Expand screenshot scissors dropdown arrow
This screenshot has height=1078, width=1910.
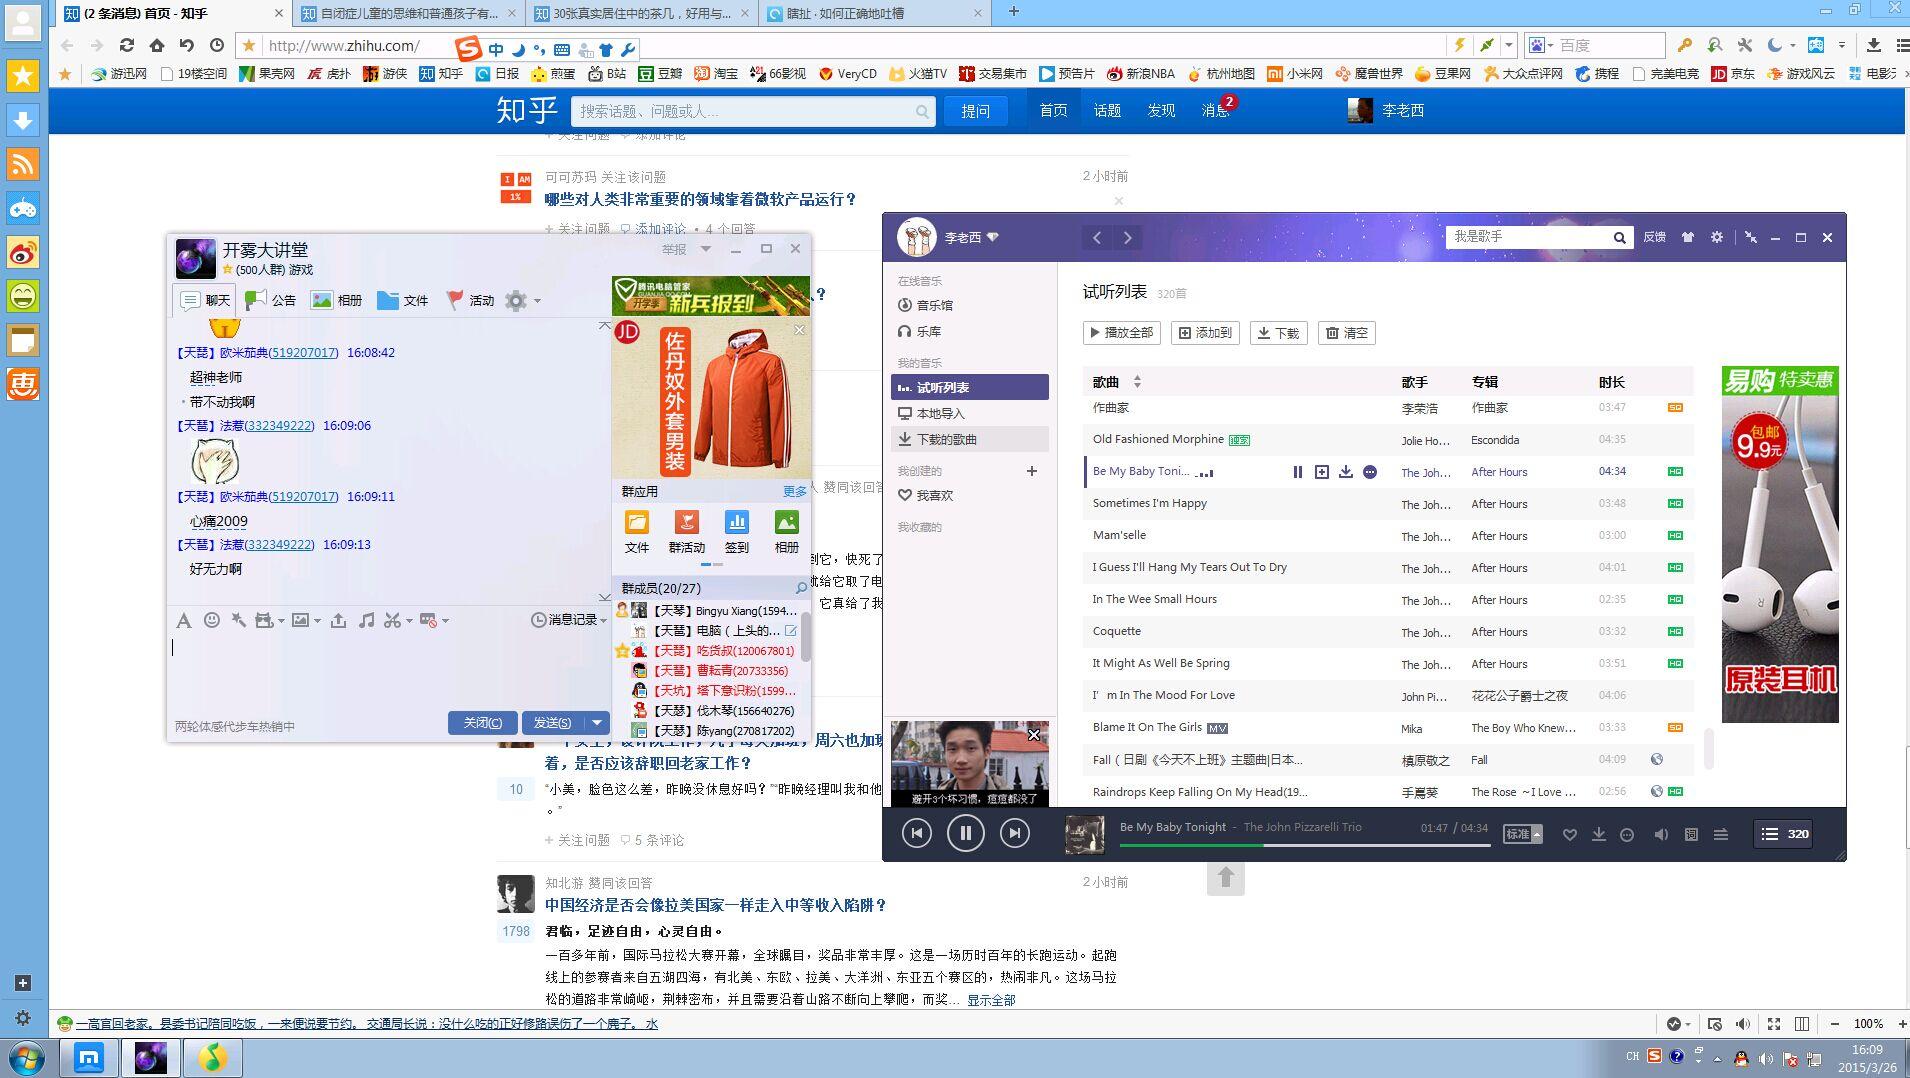click(409, 621)
